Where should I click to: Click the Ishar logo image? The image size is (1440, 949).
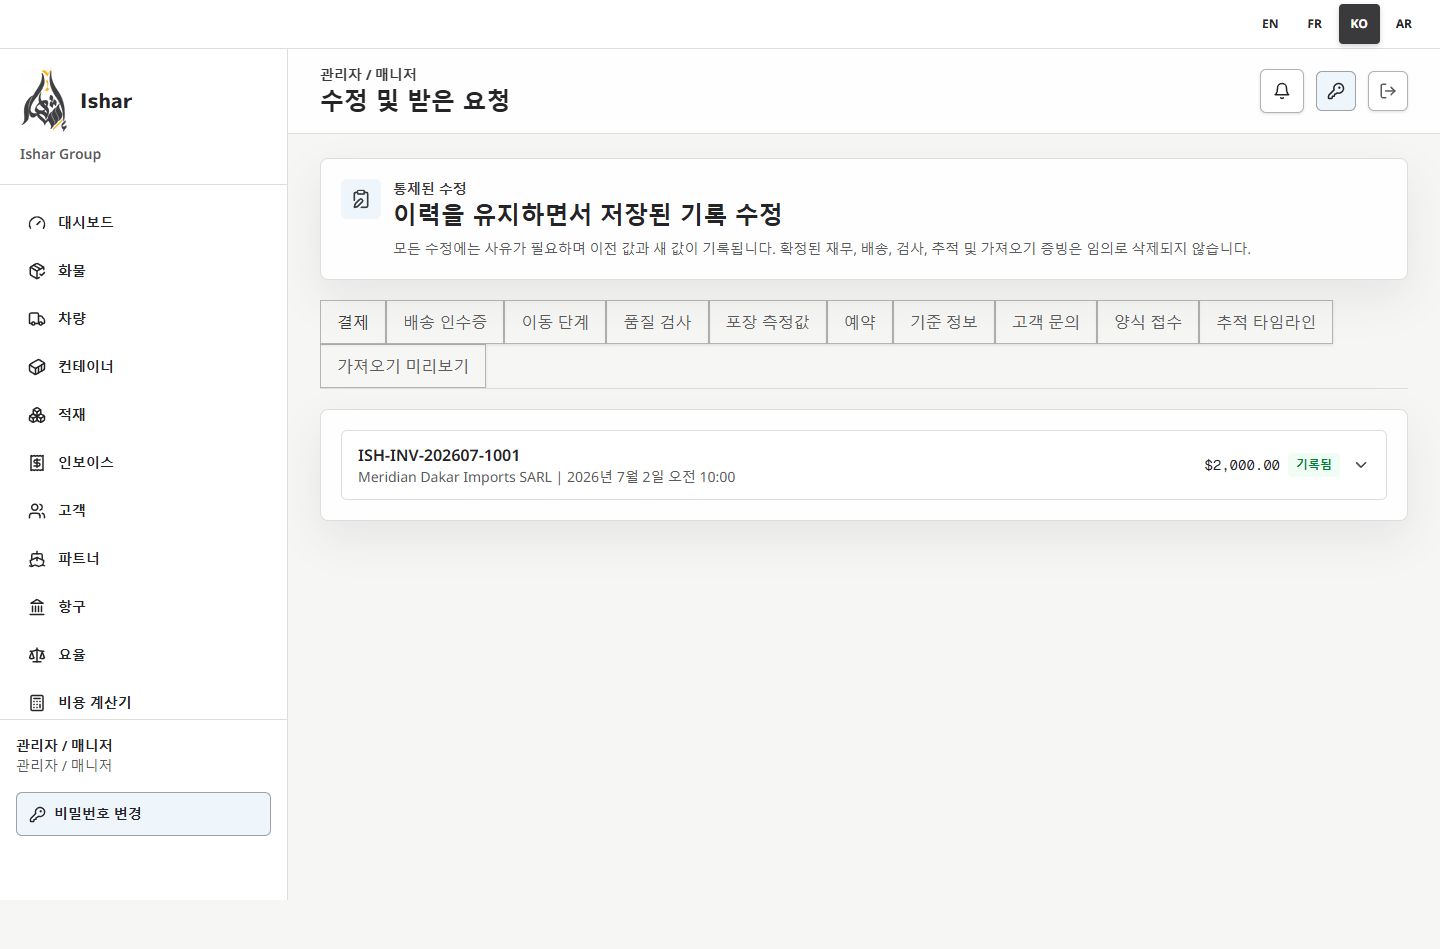44,101
